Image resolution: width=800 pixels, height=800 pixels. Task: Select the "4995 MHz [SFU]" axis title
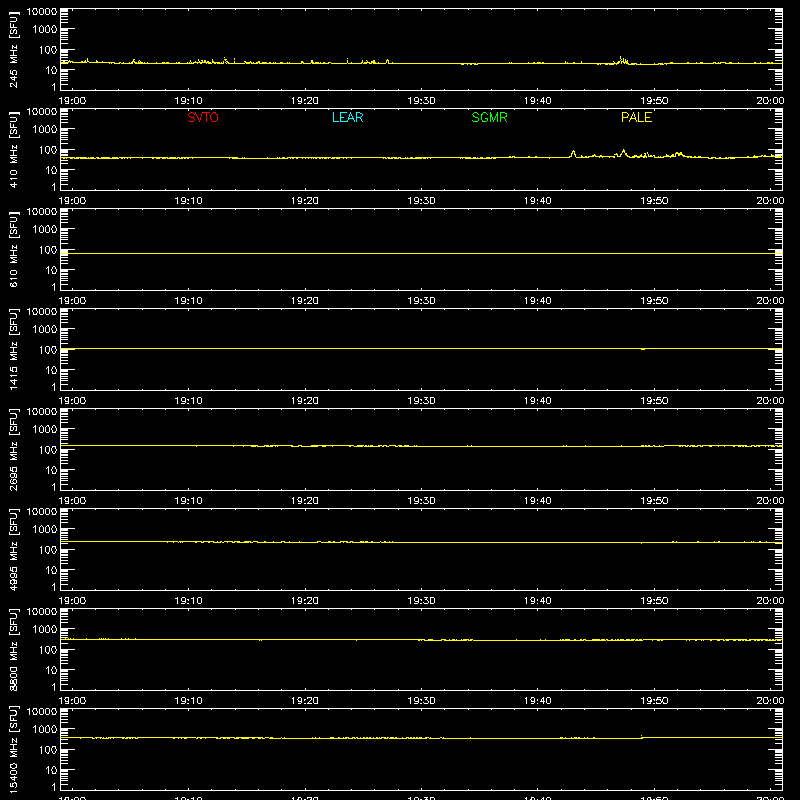tap(14, 549)
